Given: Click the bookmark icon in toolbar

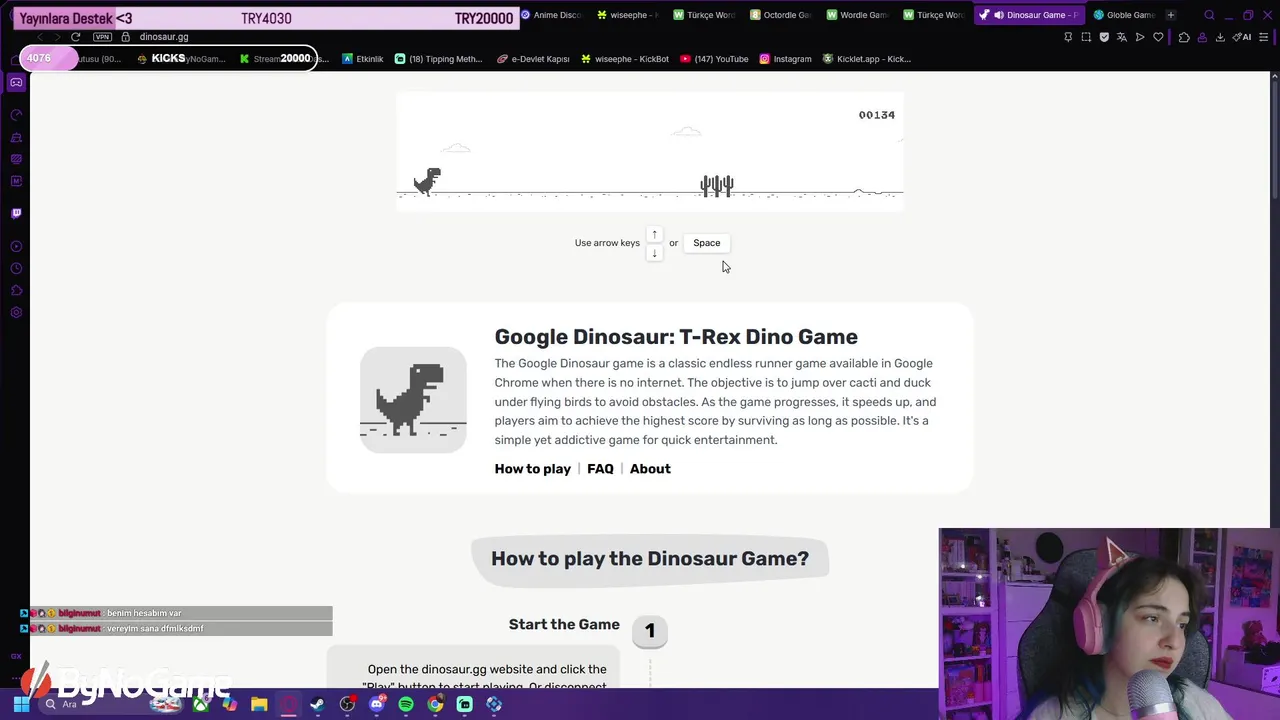Looking at the screenshot, I should click(x=1068, y=37).
